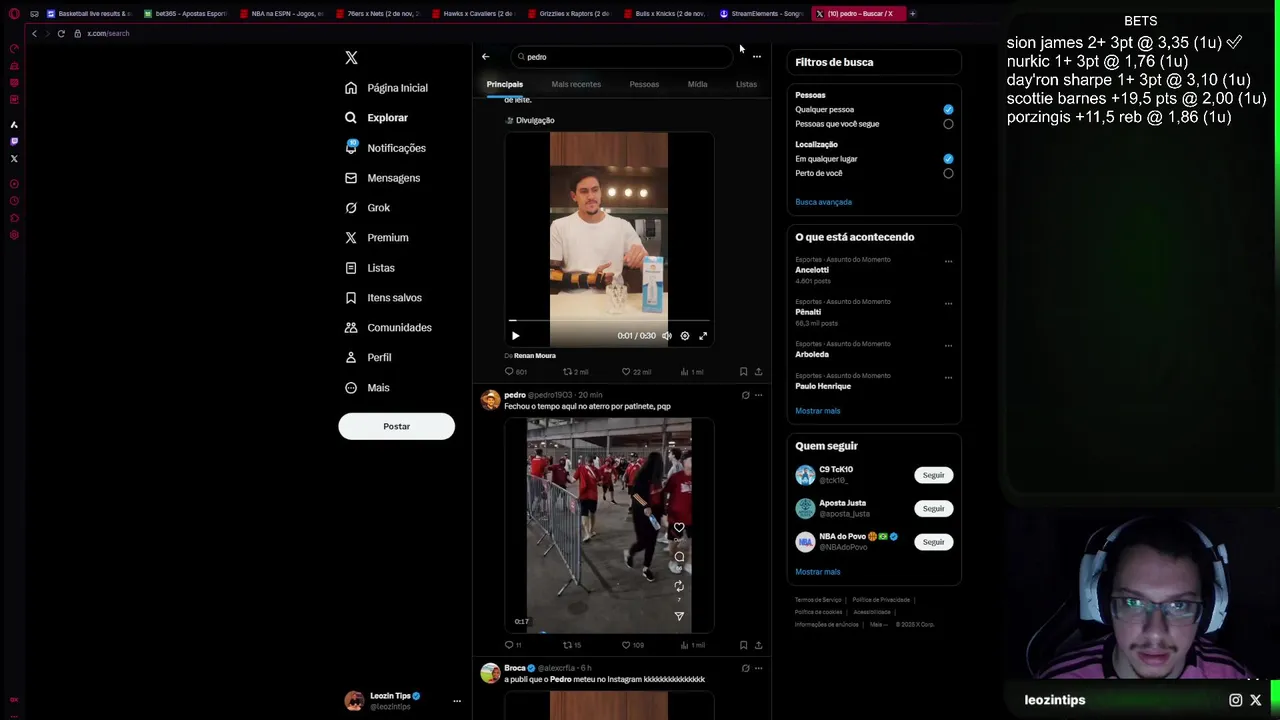
Task: Expand the Mais sidebar menu
Action: tap(367, 388)
